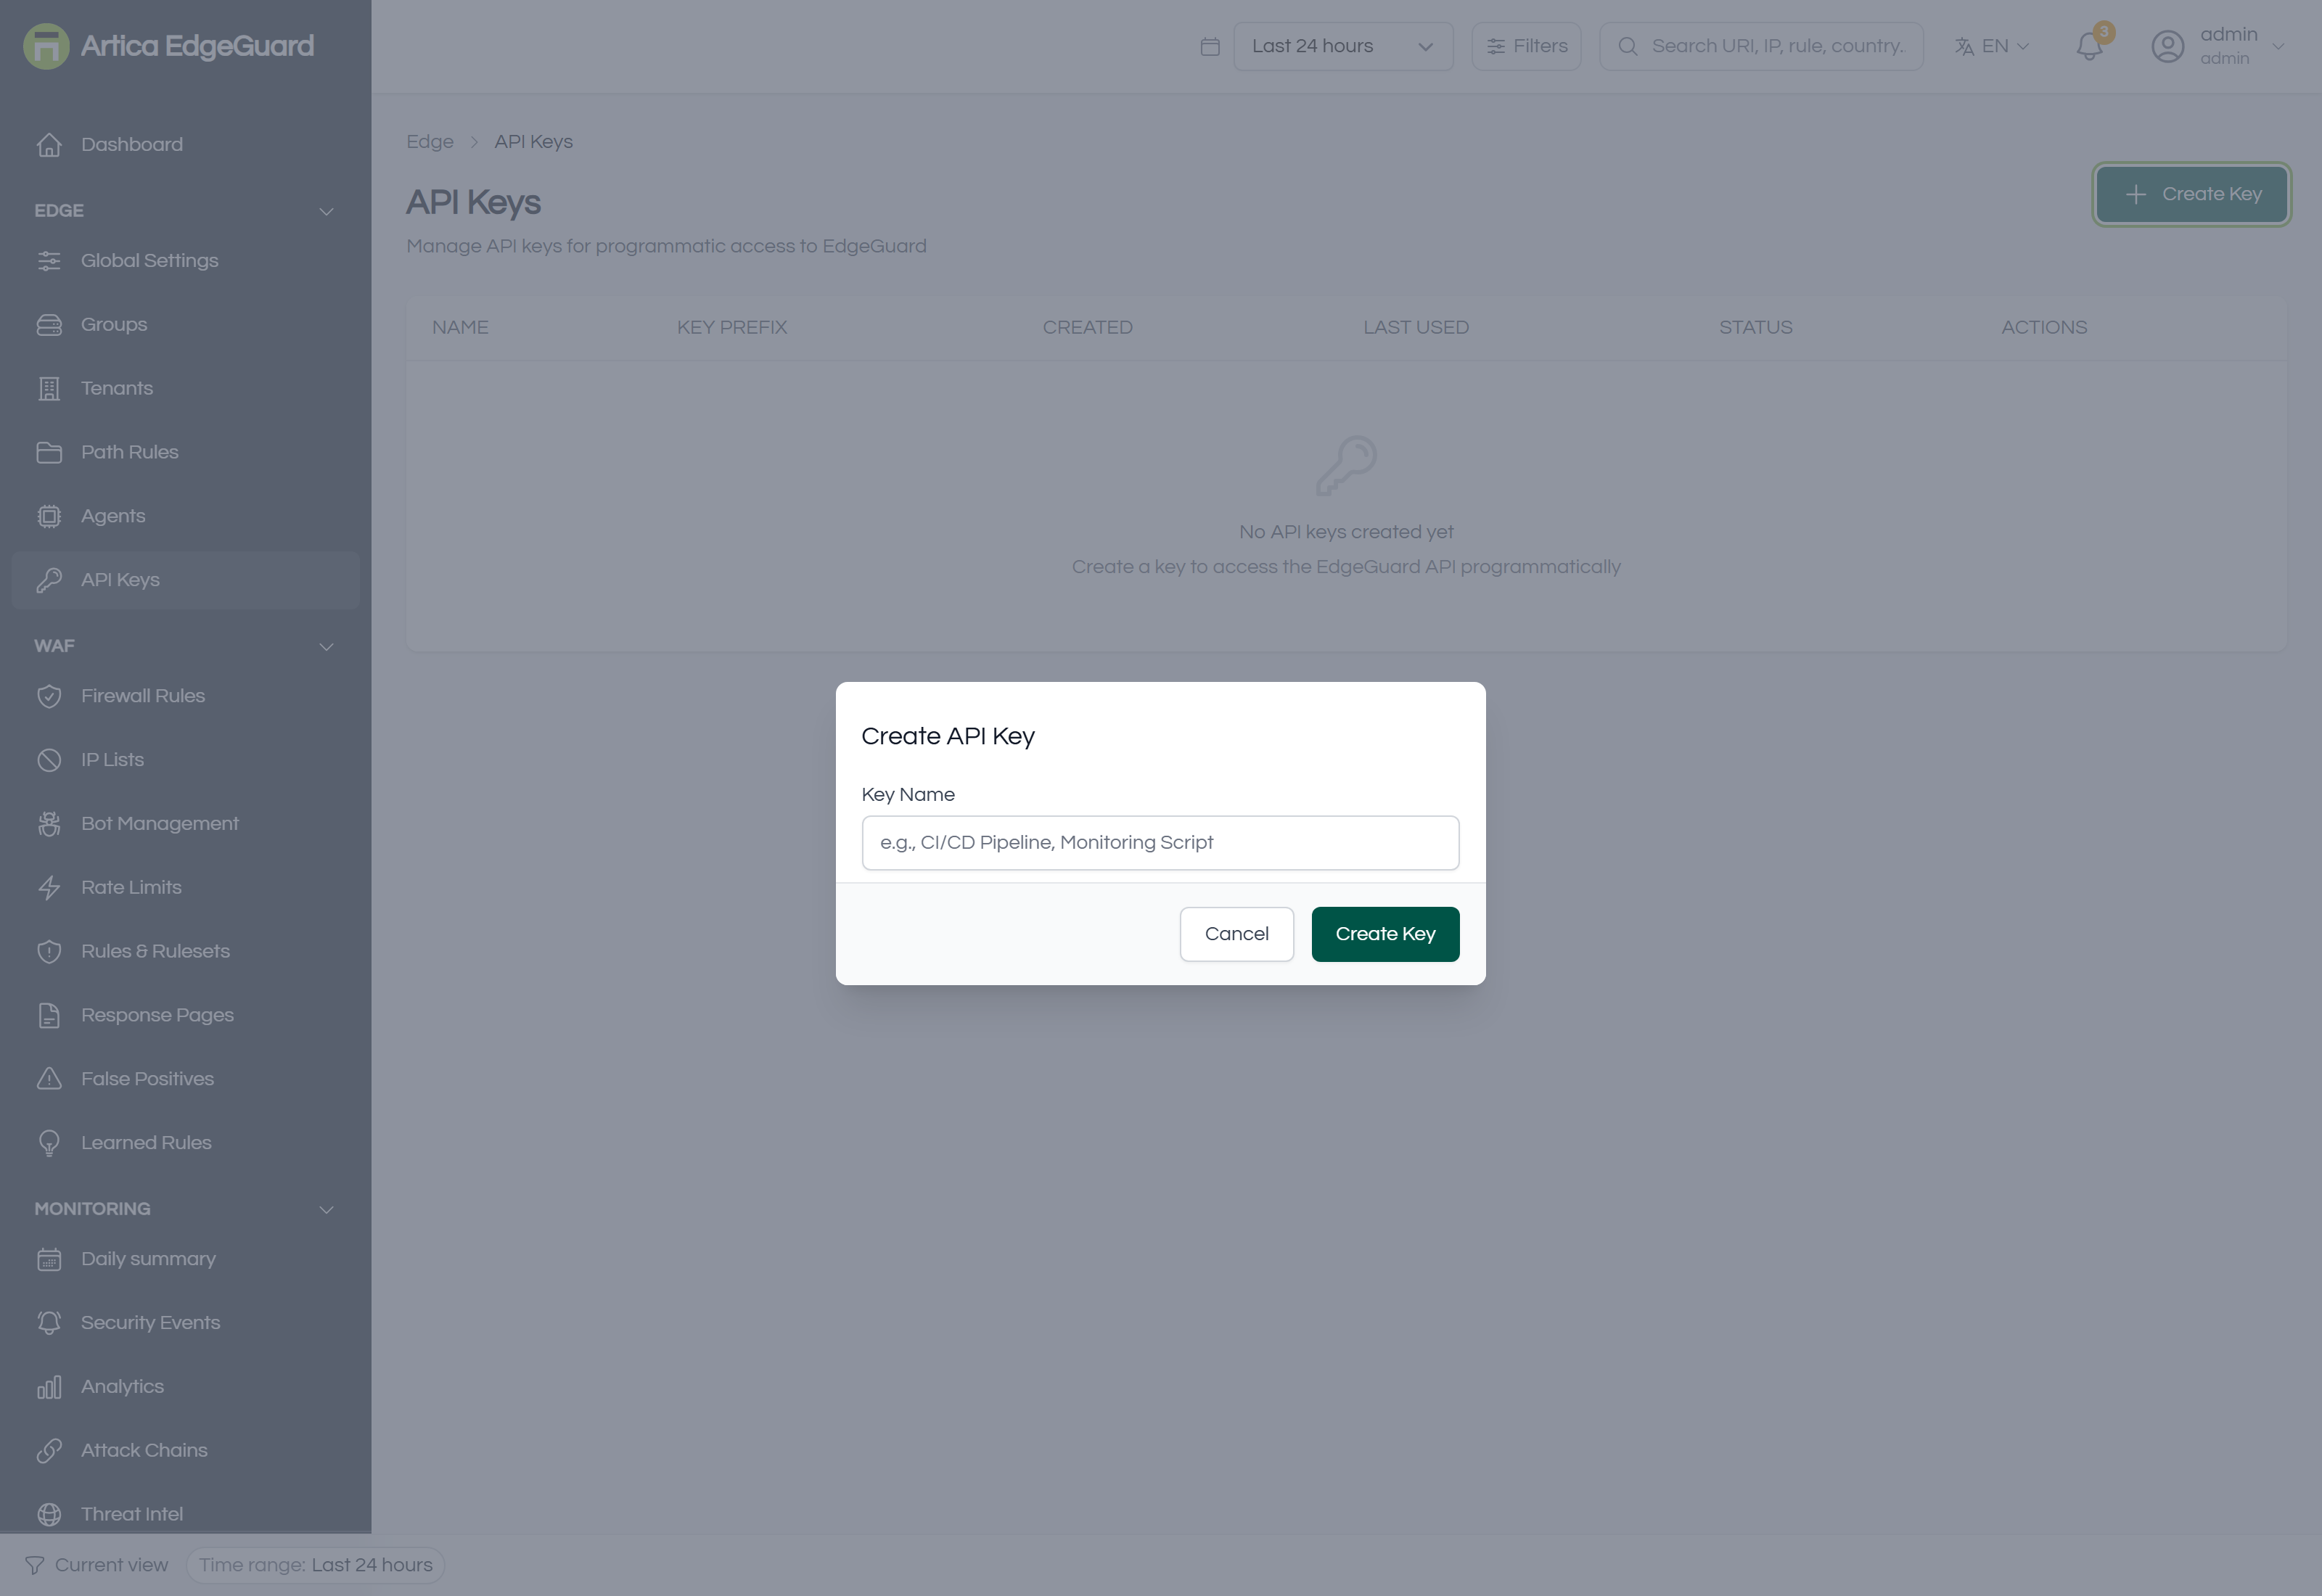The height and width of the screenshot is (1596, 2322).
Task: Open Firewall Rules under WAF
Action: click(x=185, y=696)
